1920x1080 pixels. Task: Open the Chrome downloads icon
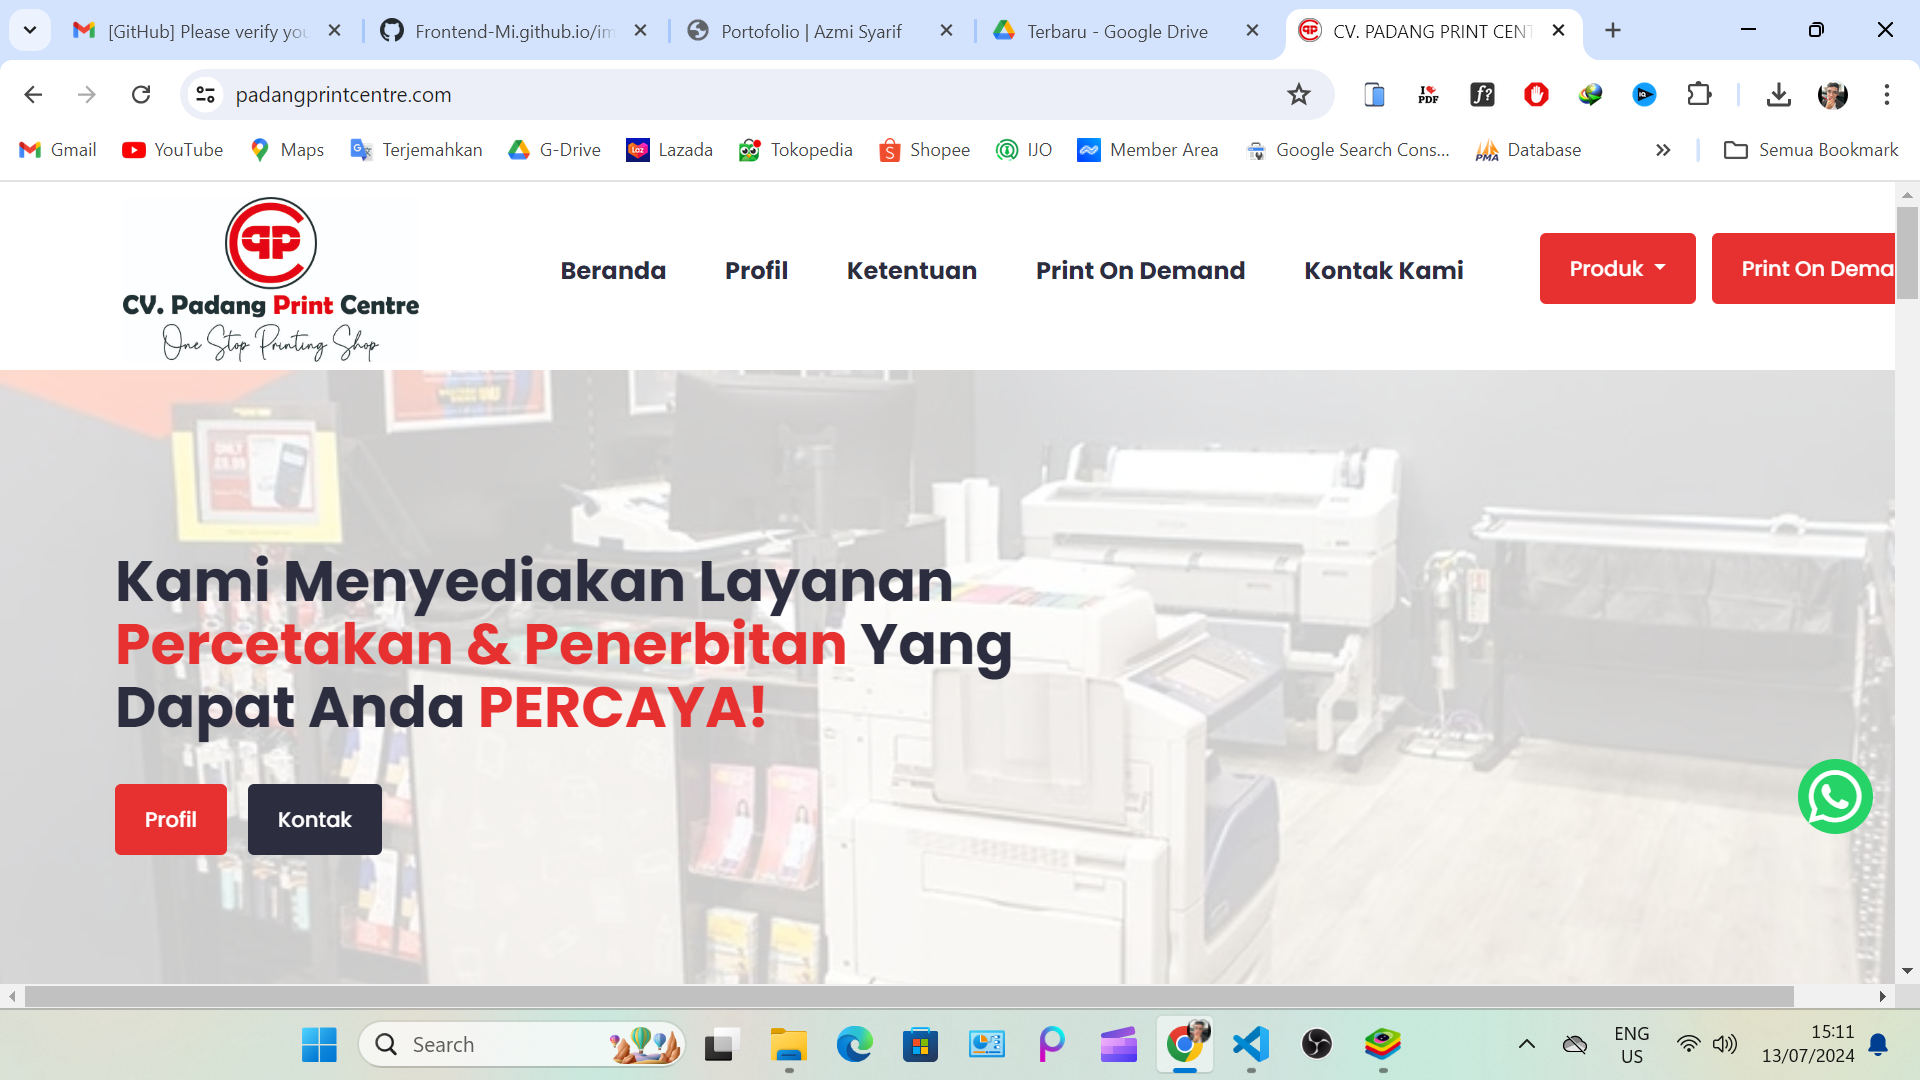click(x=1778, y=95)
